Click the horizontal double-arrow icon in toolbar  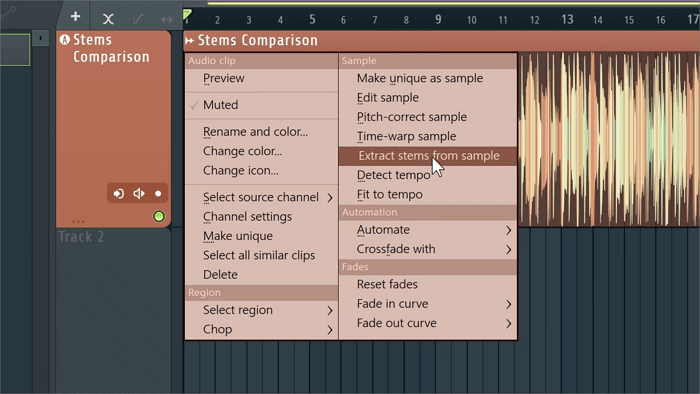[x=167, y=19]
